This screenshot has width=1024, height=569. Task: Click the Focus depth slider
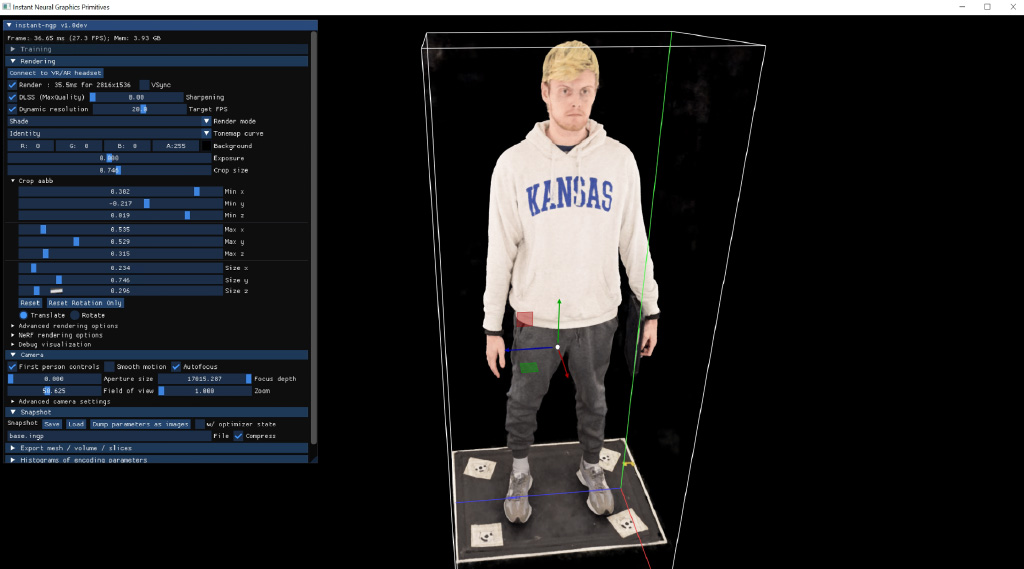pyautogui.click(x=204, y=379)
